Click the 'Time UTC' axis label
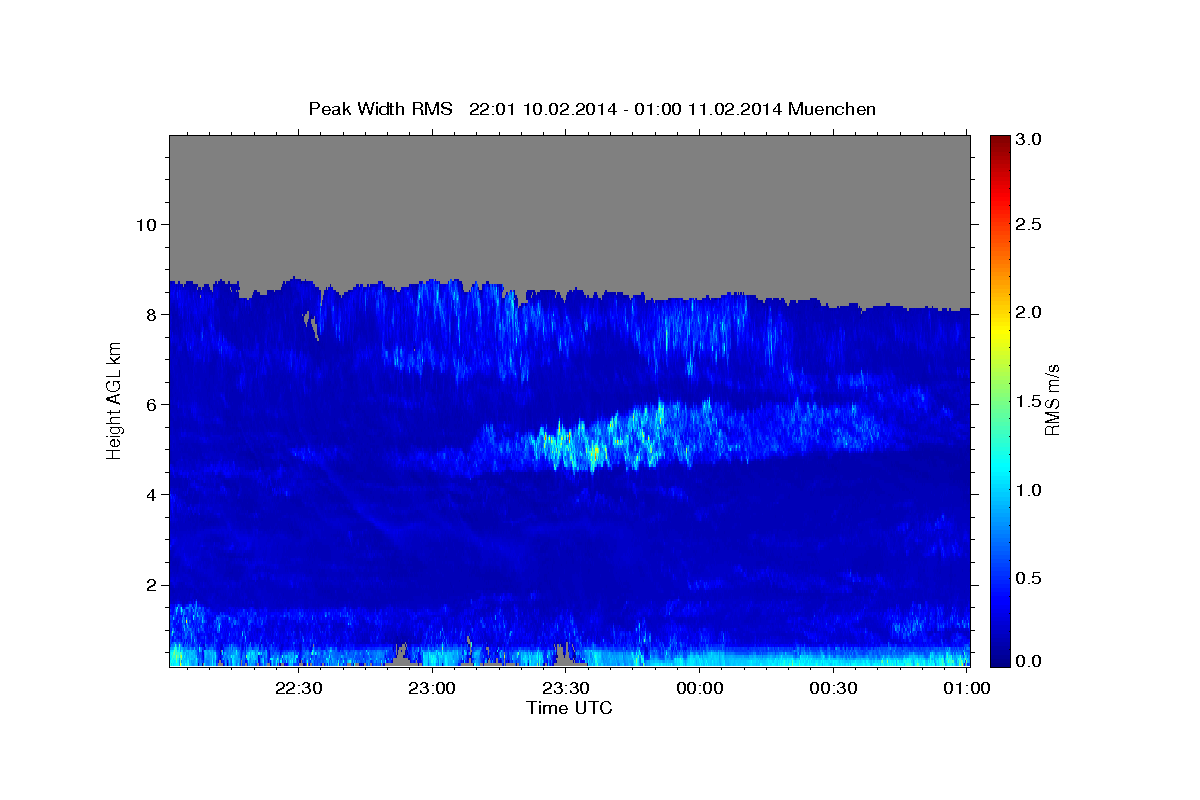This screenshot has width=1200, height=800. 569,708
